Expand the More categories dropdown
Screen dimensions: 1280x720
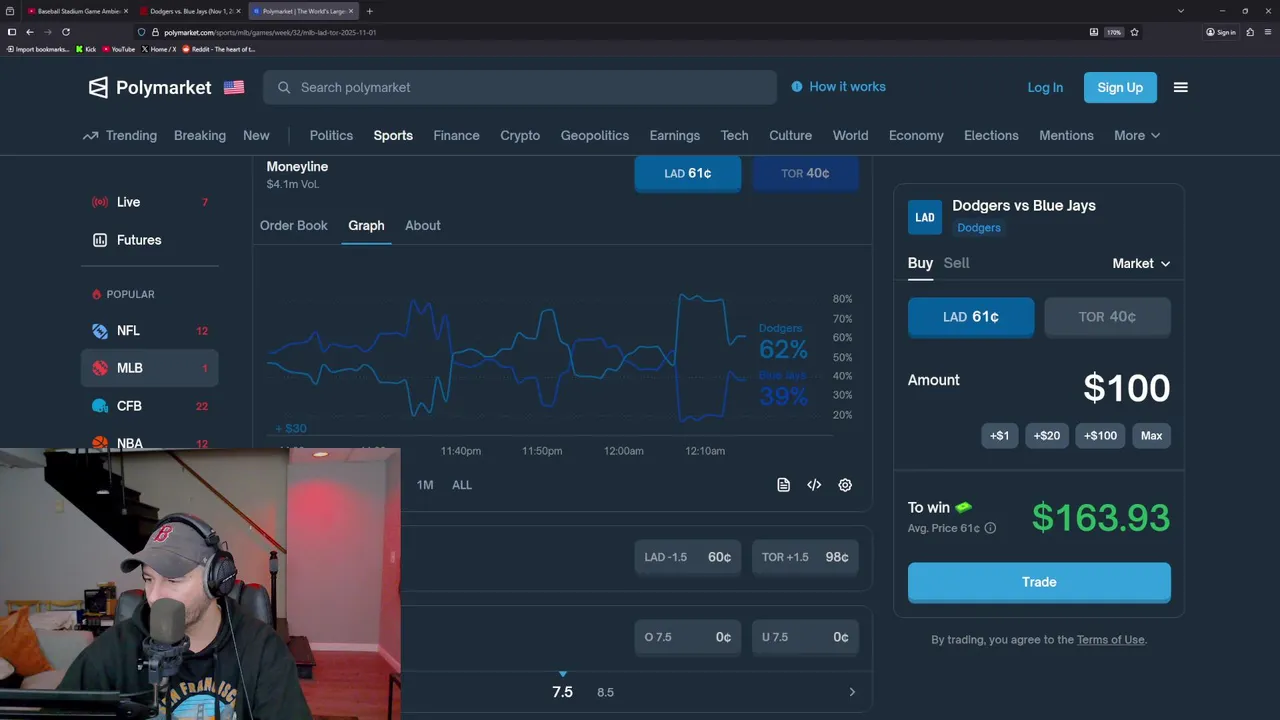coord(1137,136)
